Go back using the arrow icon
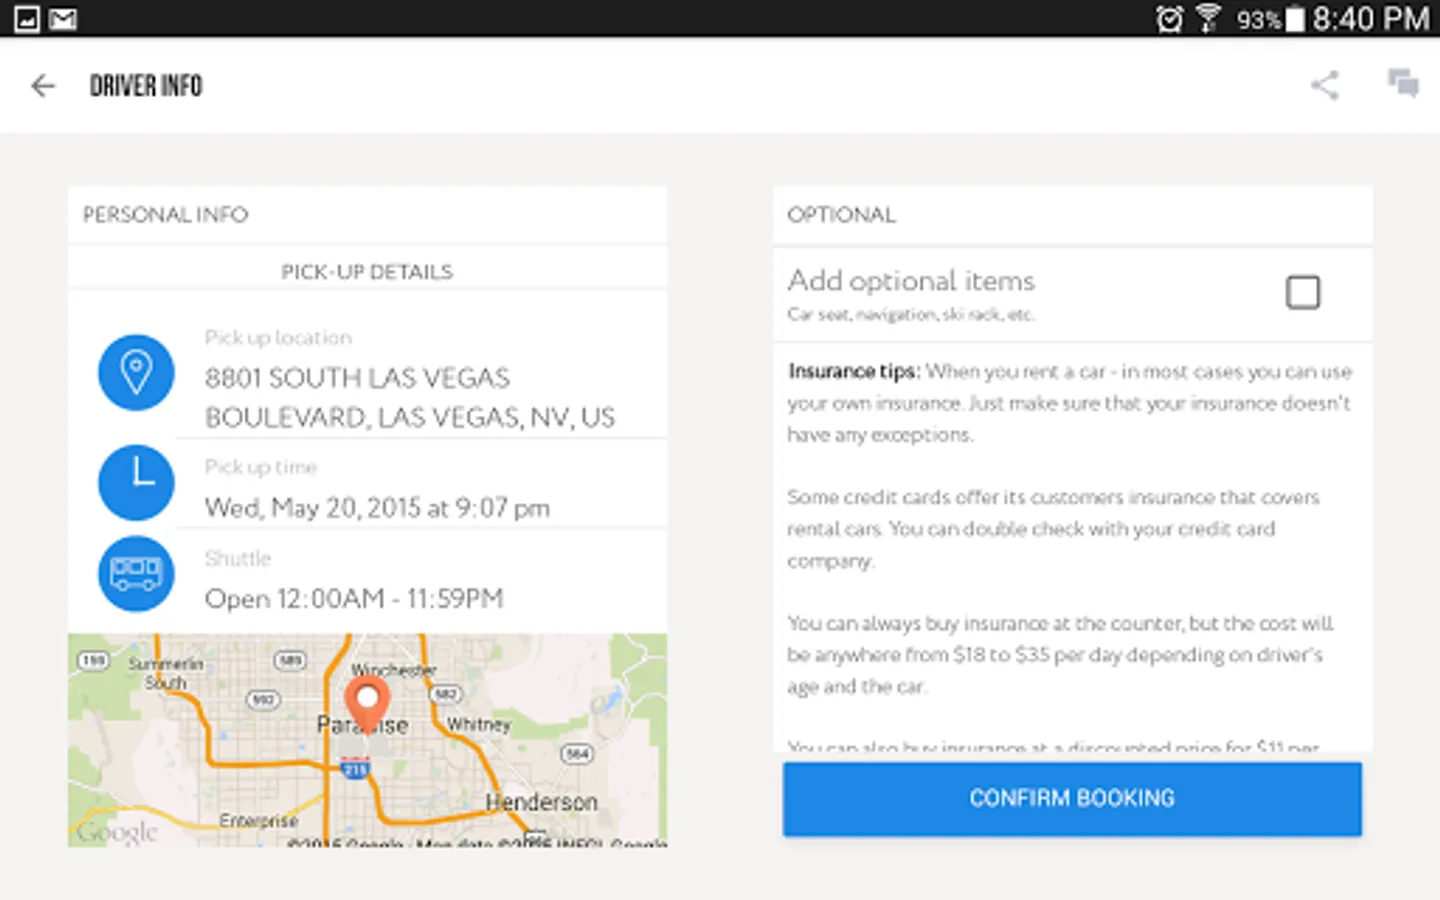 tap(43, 86)
